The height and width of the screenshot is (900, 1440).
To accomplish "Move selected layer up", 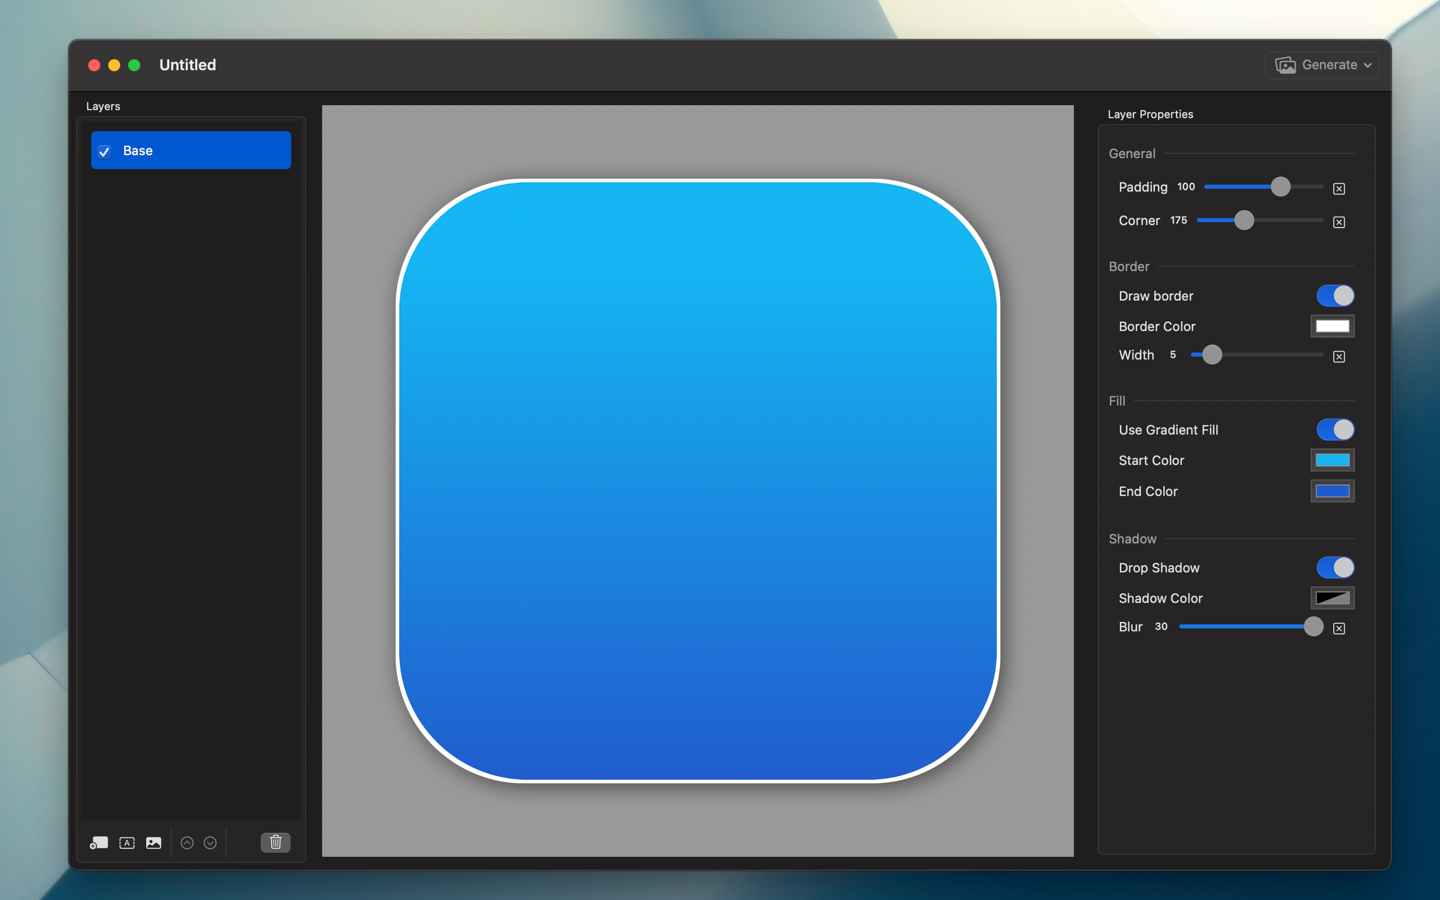I will [x=187, y=843].
